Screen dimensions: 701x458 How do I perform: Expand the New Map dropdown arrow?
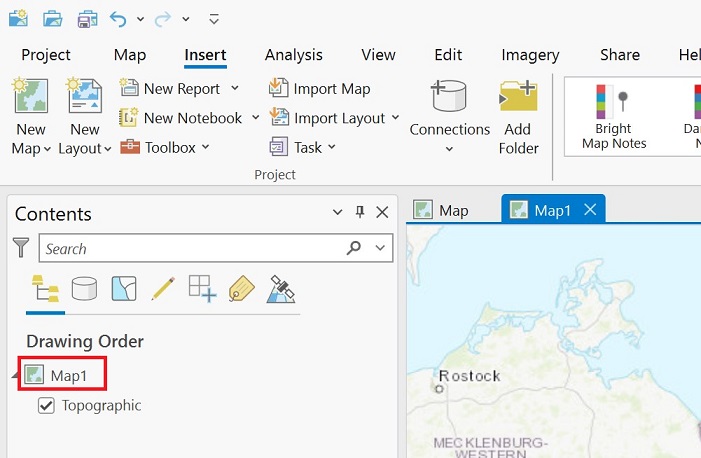[47, 149]
